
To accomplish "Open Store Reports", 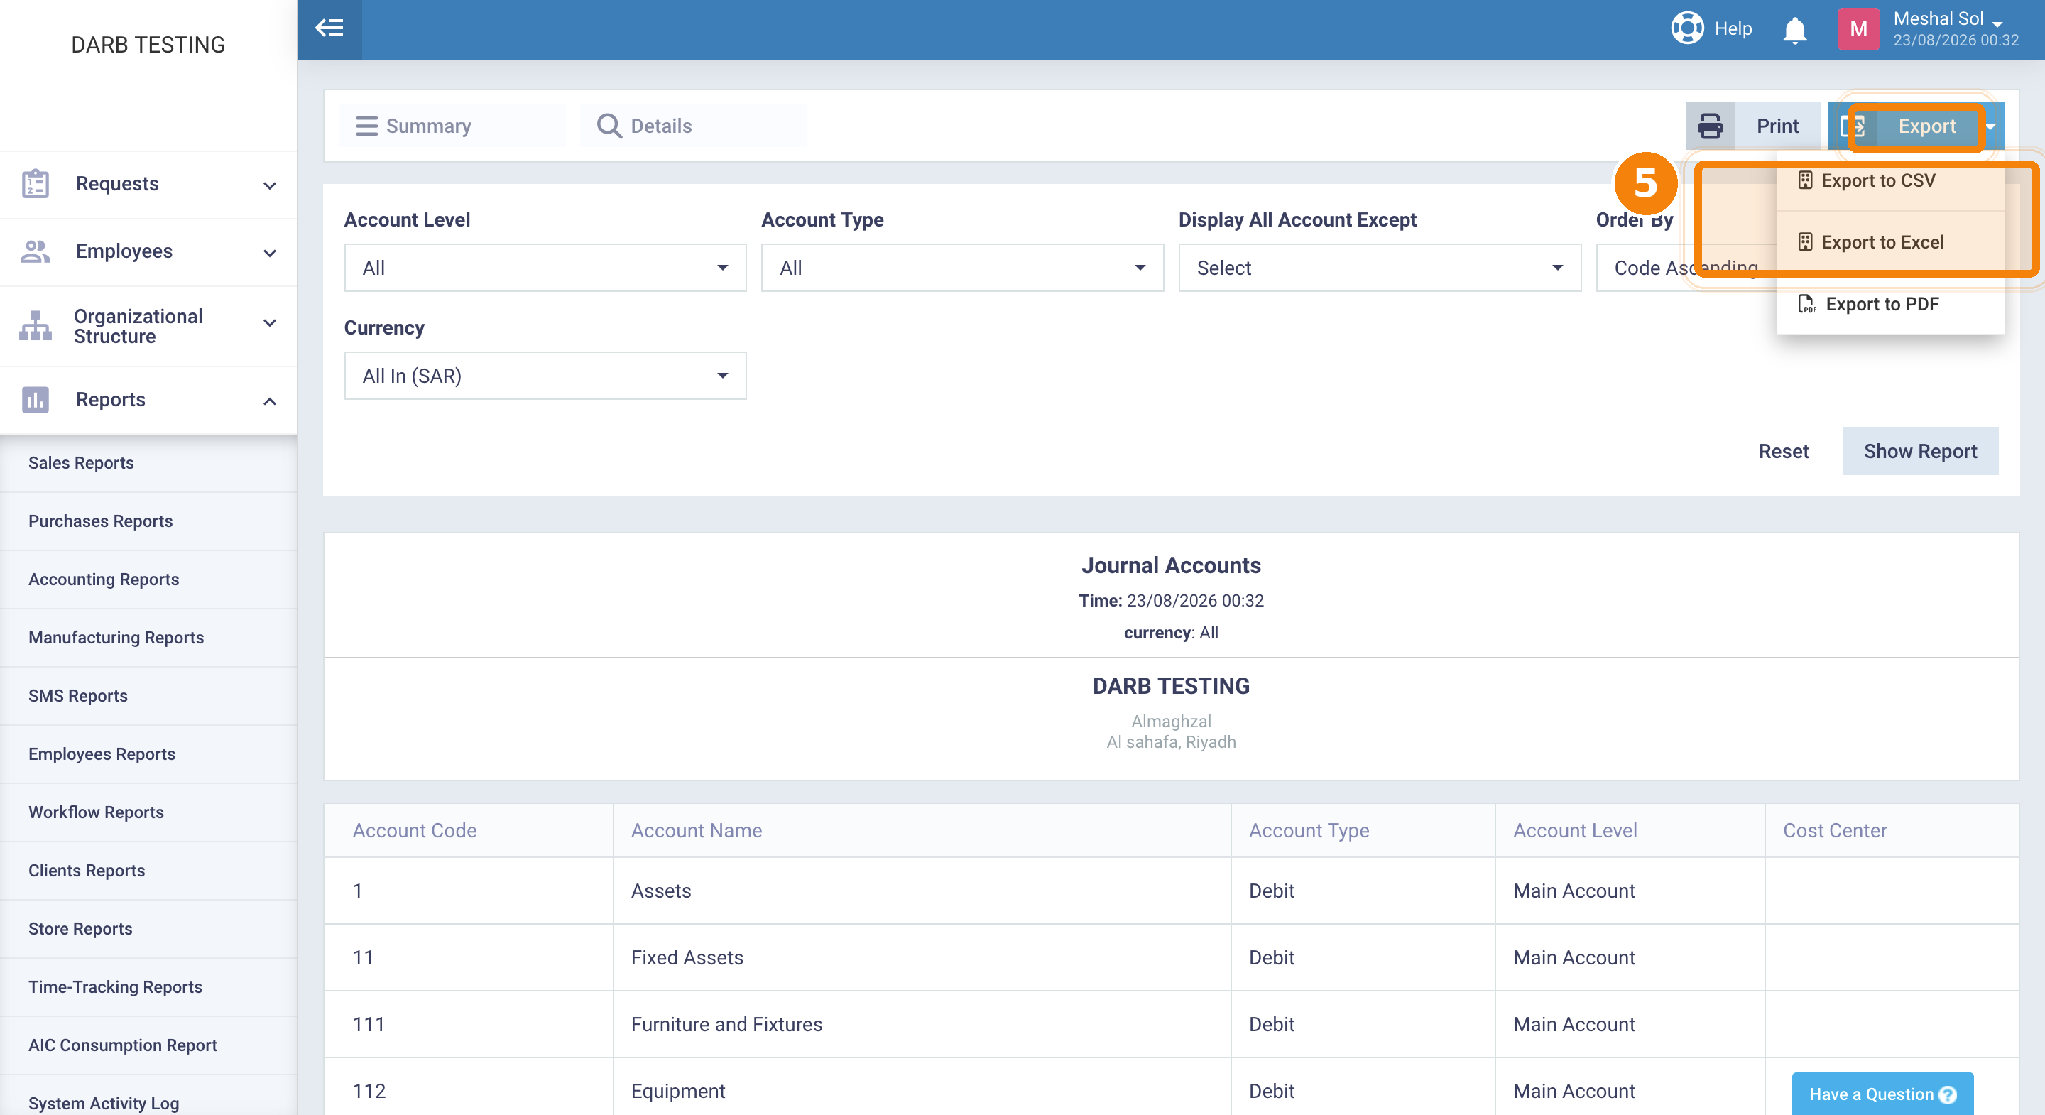I will point(148,929).
